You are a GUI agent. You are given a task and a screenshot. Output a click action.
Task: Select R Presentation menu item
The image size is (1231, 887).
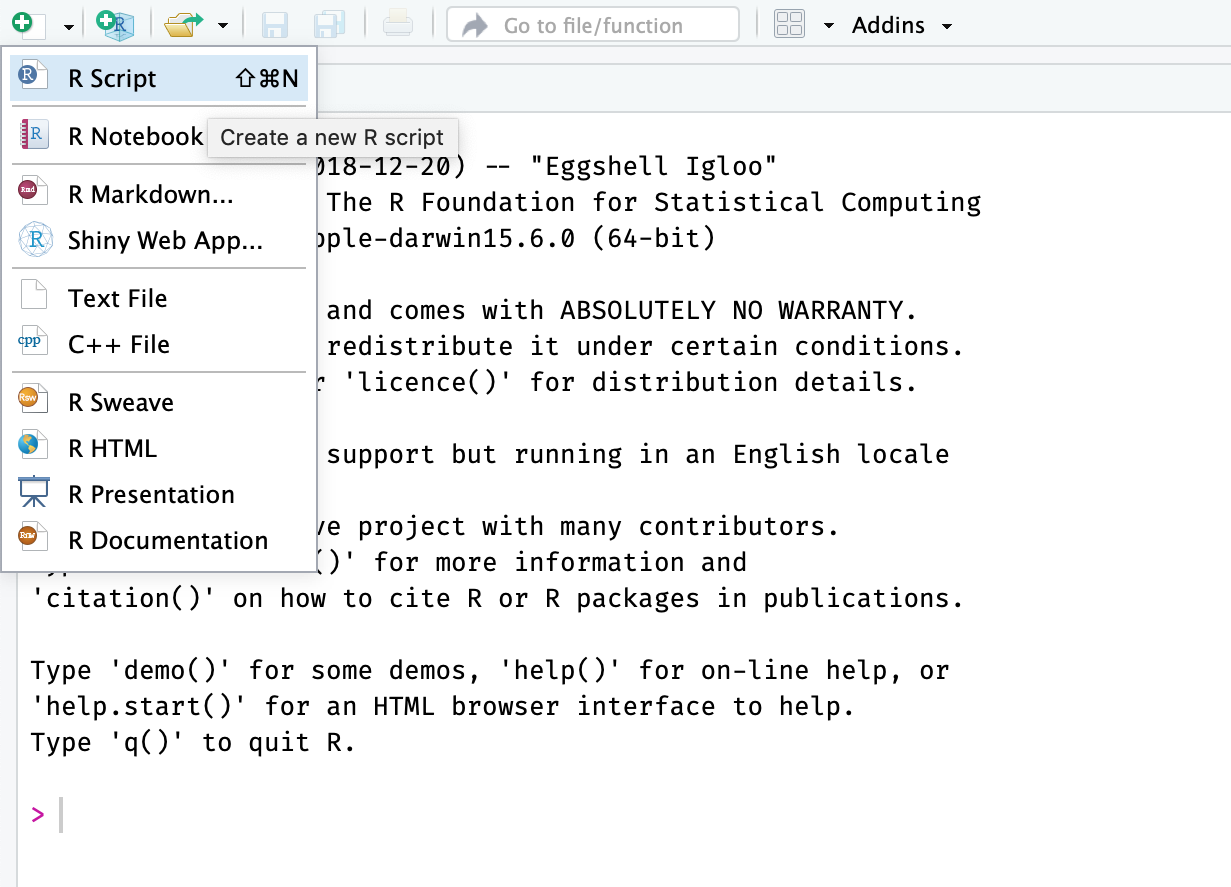(x=160, y=494)
